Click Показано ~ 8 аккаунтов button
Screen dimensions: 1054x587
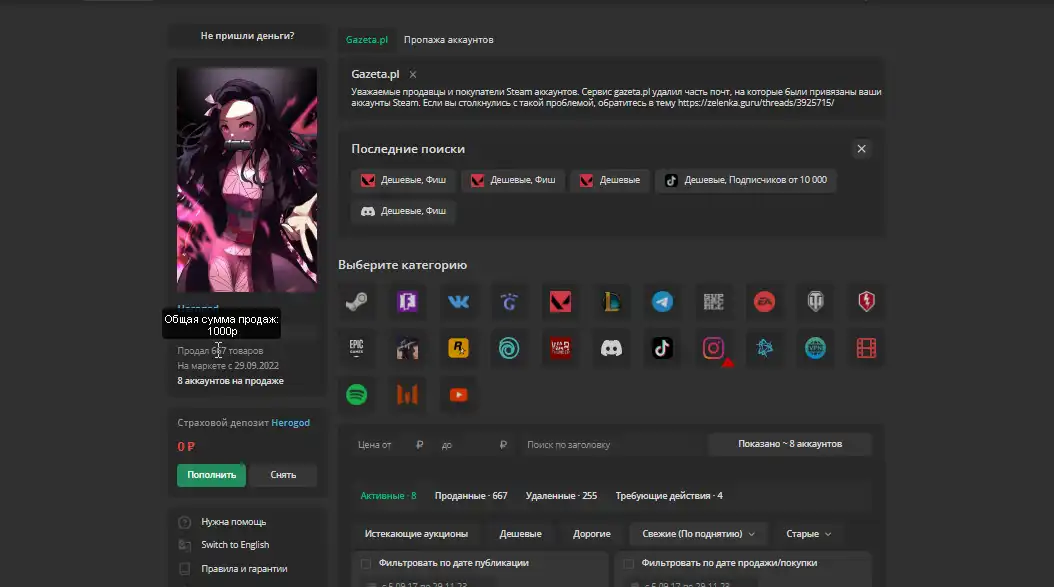(790, 444)
